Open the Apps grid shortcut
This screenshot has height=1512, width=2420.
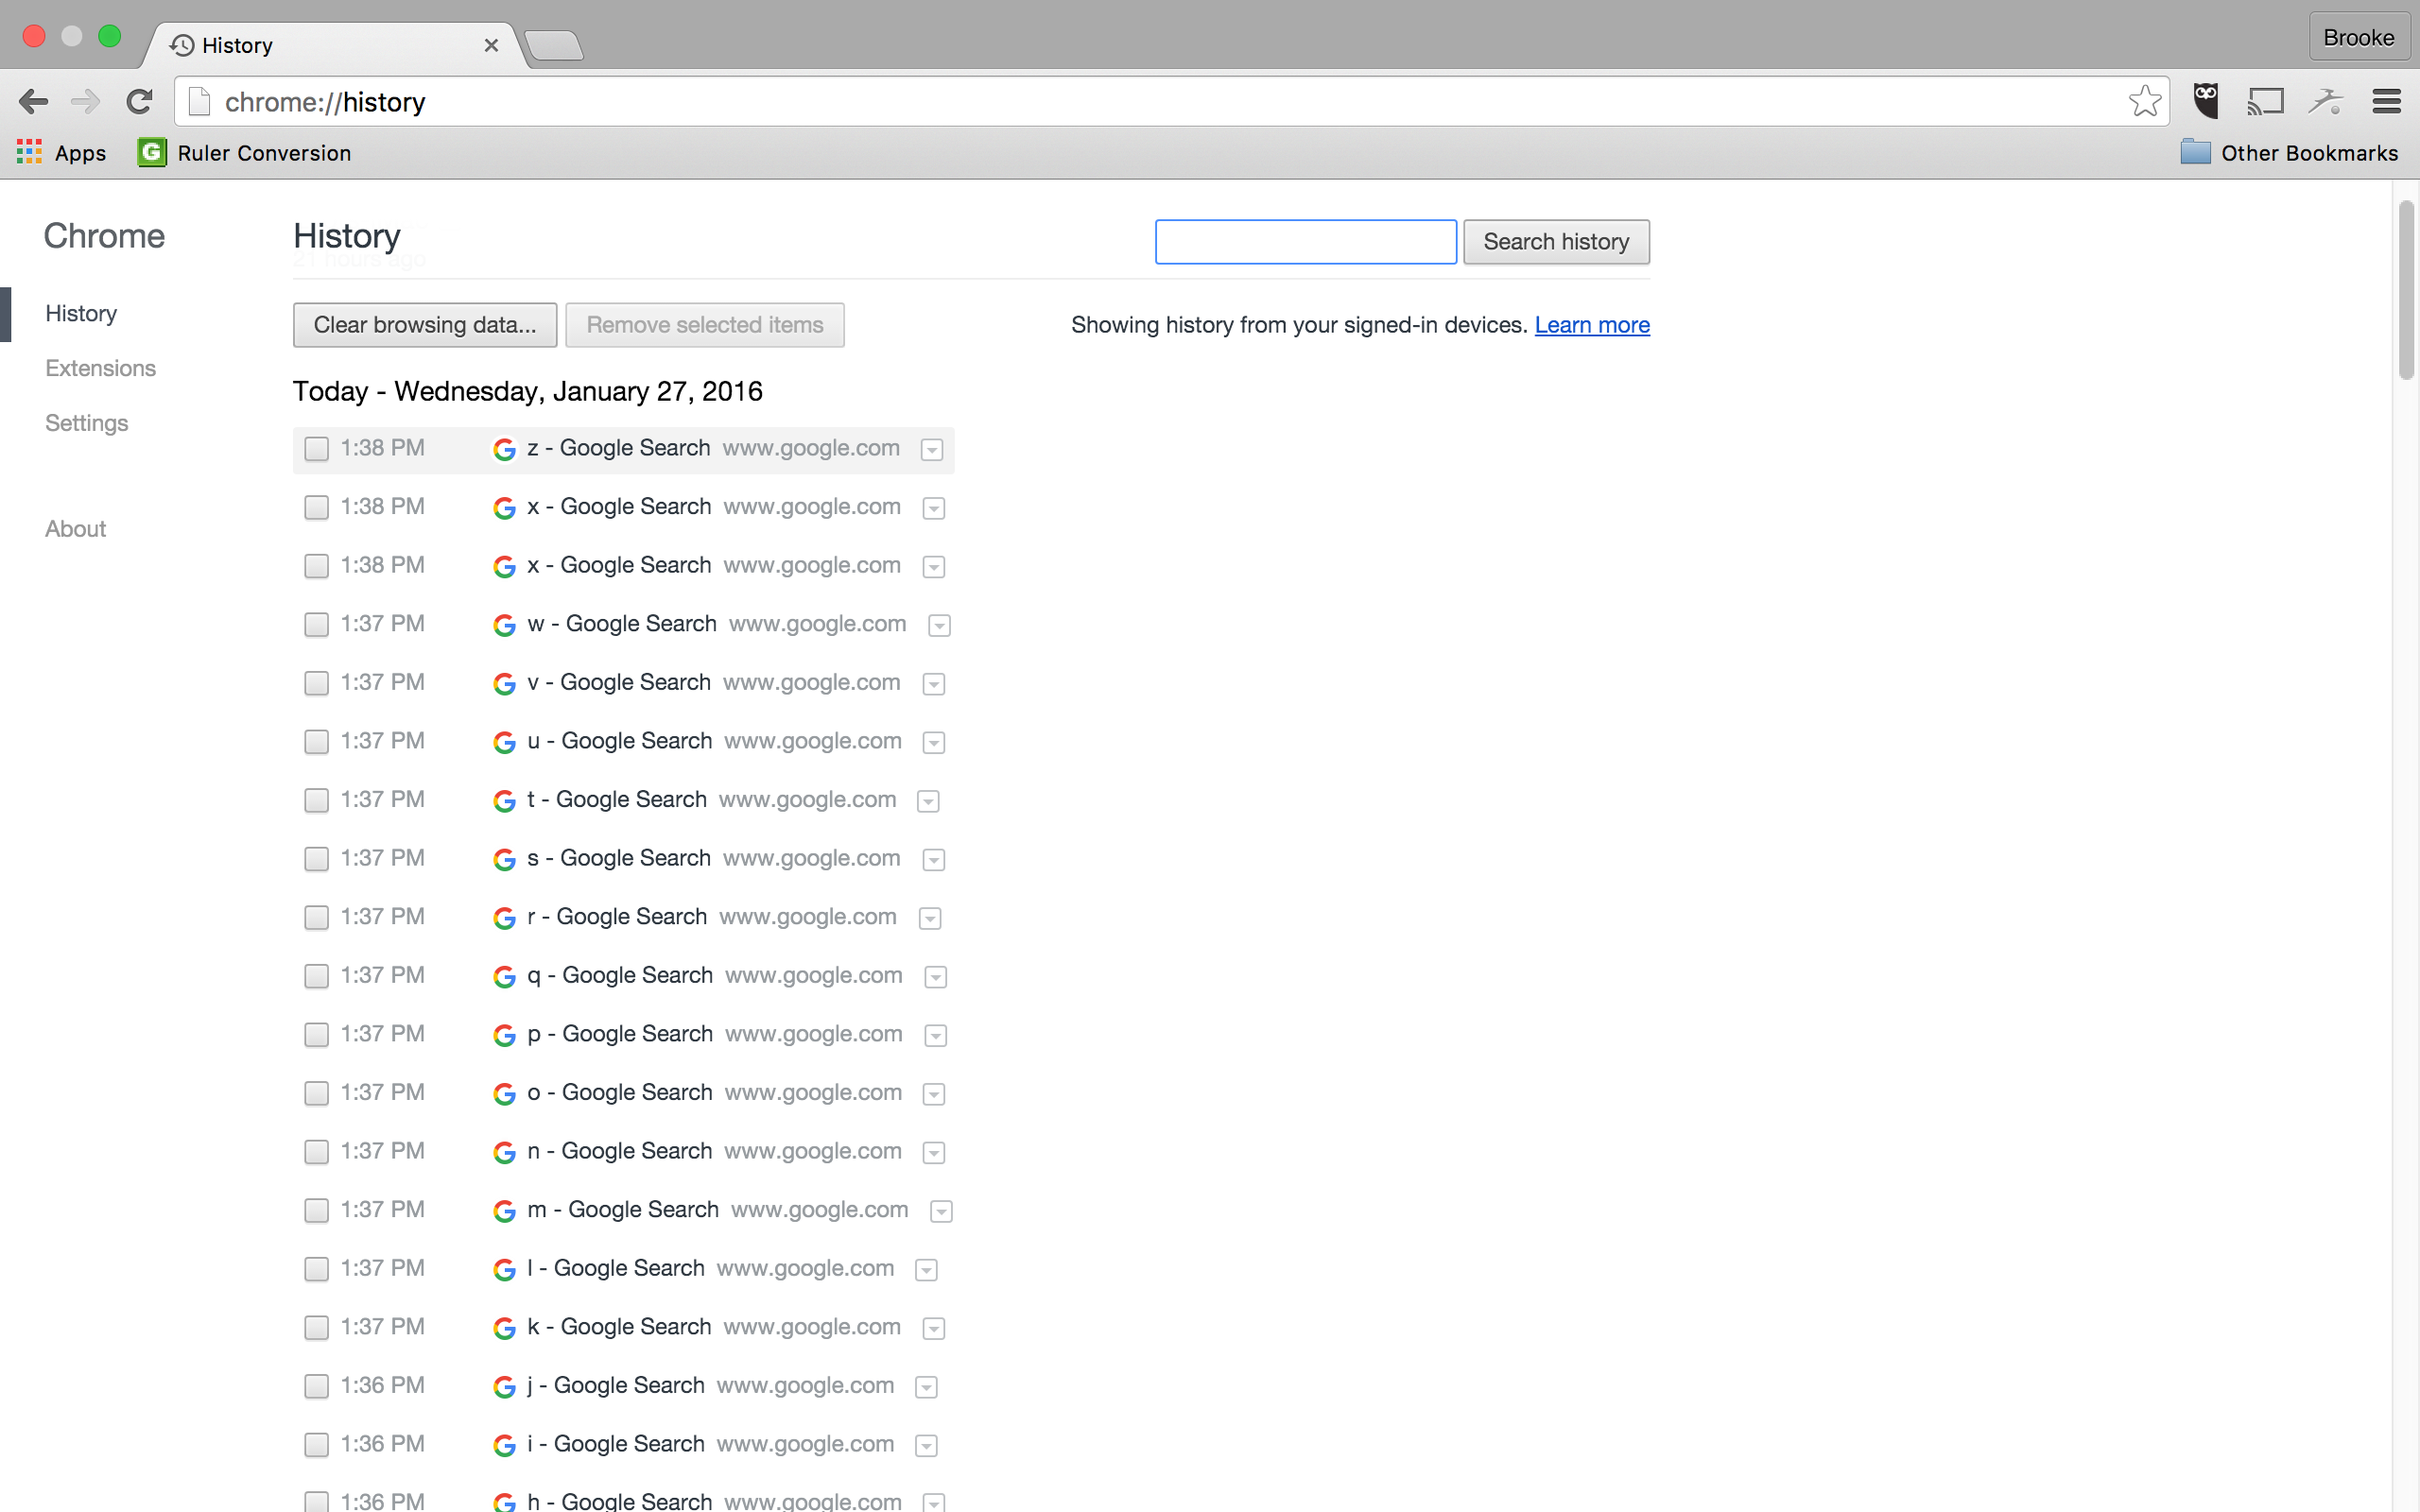tap(61, 153)
